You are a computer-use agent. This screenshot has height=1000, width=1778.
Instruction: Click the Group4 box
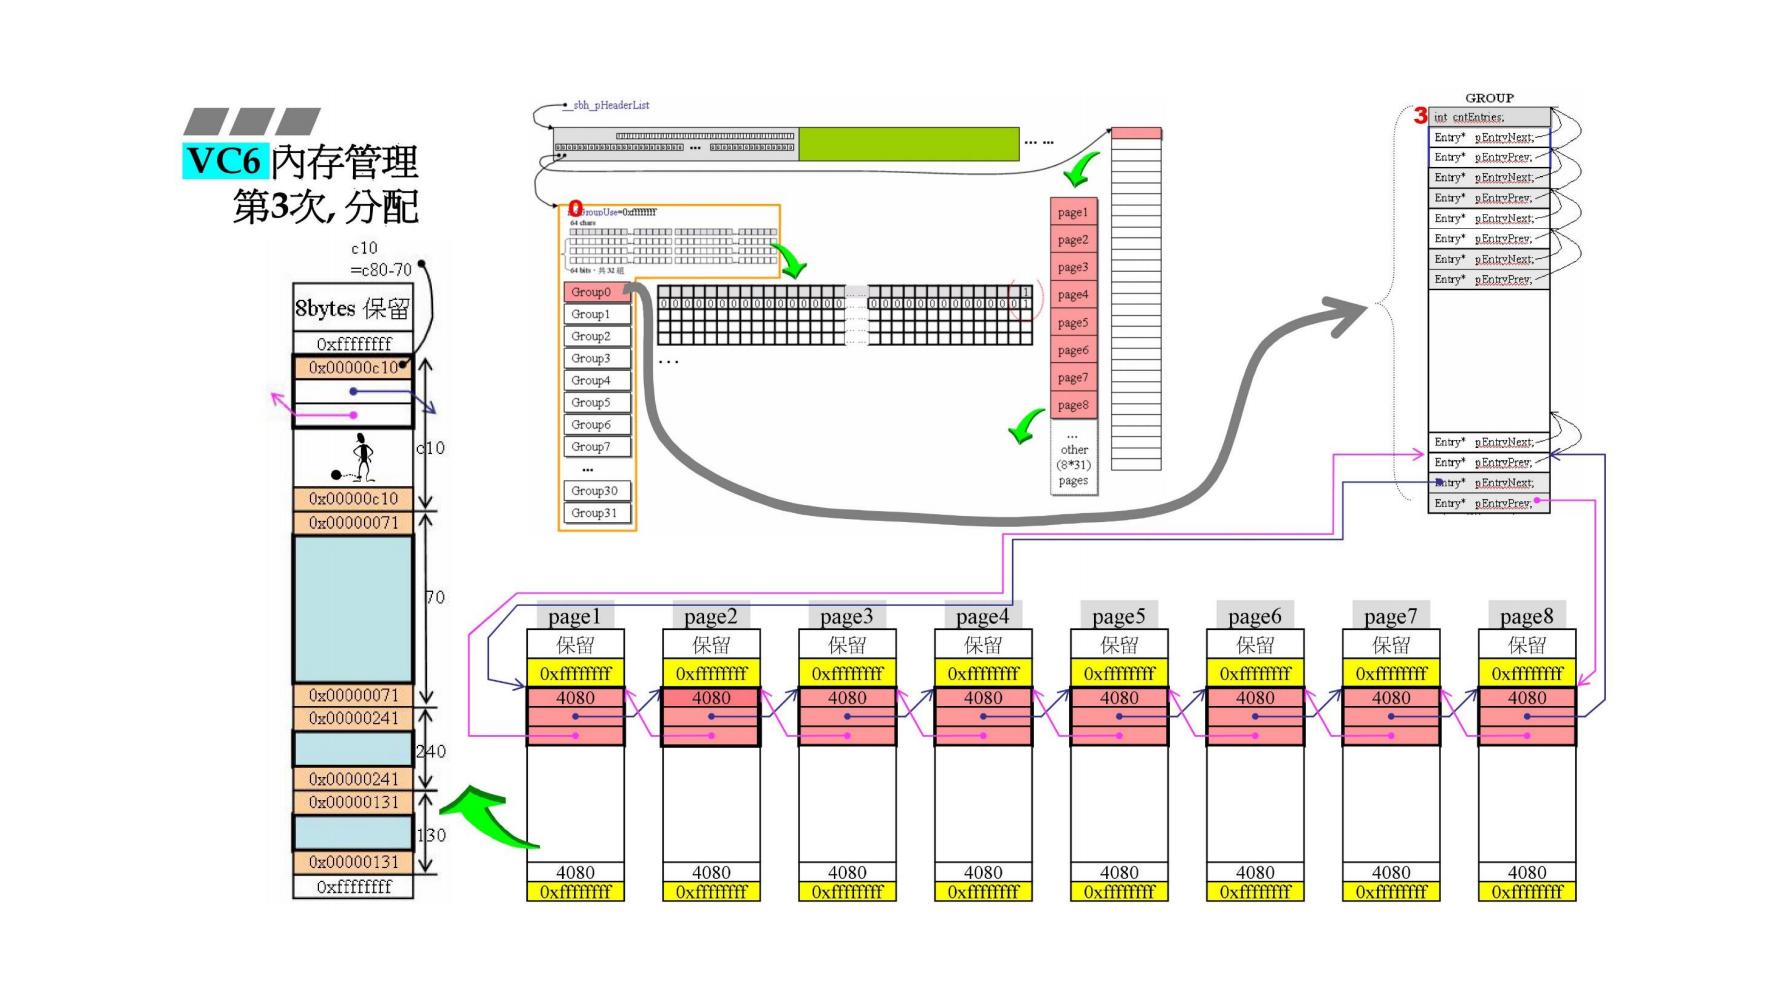click(597, 380)
